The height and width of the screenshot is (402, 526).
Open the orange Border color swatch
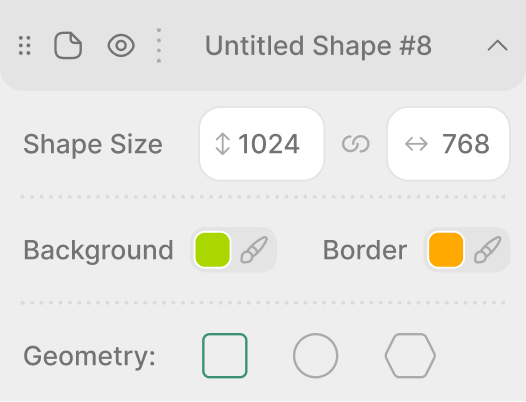coord(446,250)
